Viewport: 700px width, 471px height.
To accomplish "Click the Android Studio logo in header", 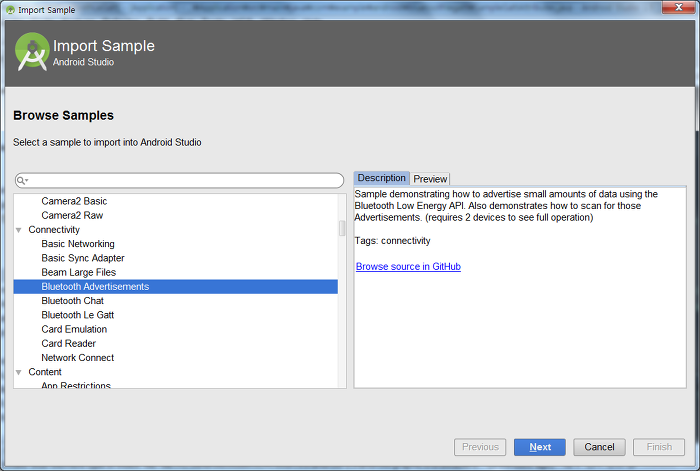I will 32,52.
